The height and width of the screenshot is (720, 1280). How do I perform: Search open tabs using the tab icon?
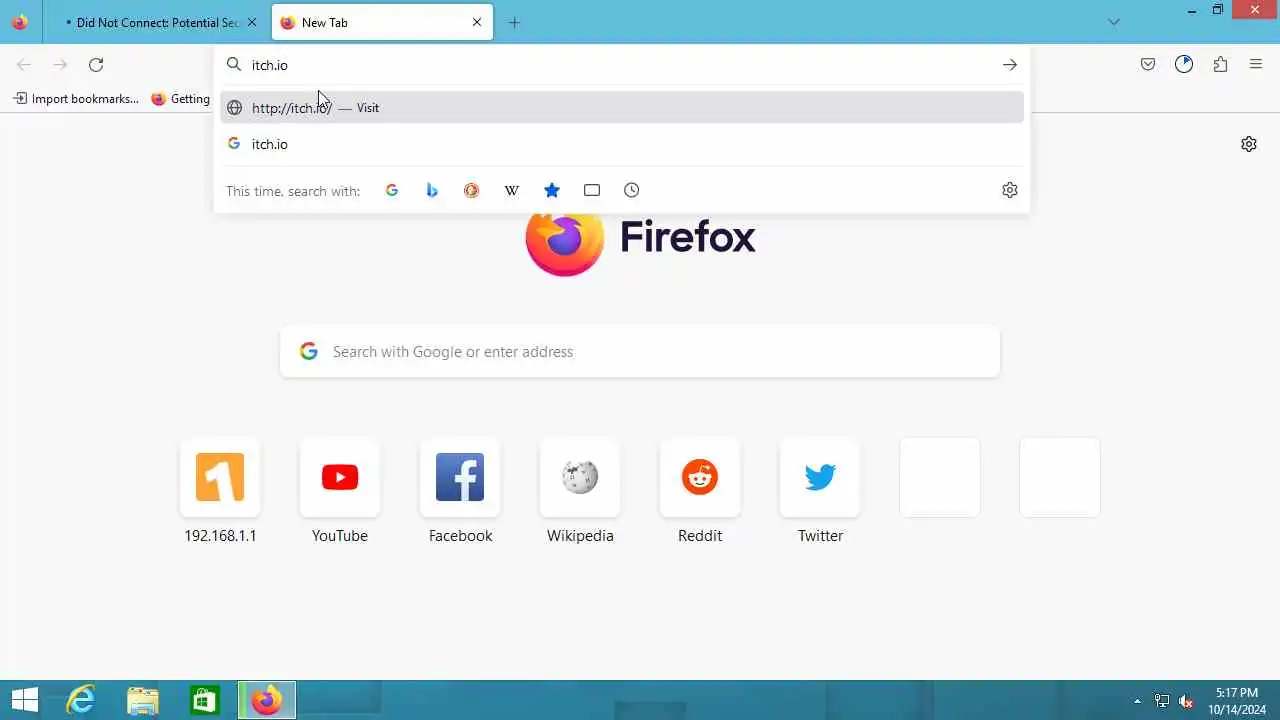592,190
